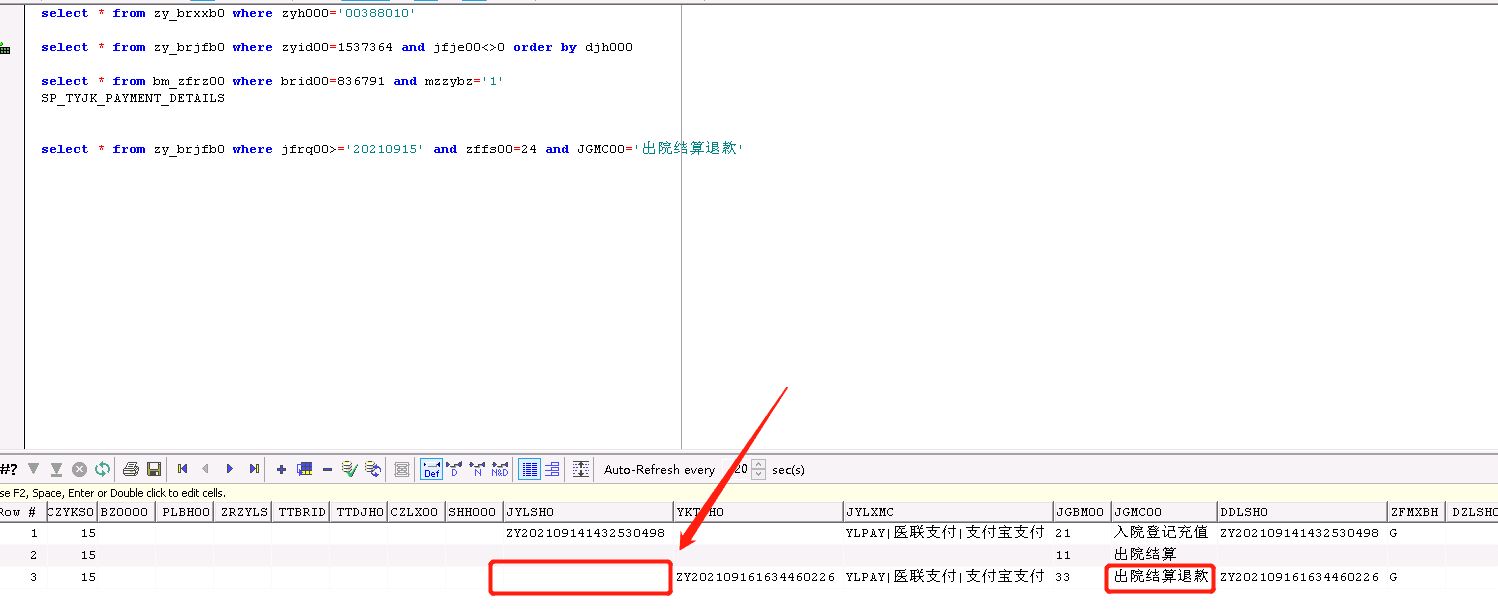Image resolution: width=1498 pixels, height=613 pixels.
Task: Delete row with minus icon
Action: coord(327,469)
